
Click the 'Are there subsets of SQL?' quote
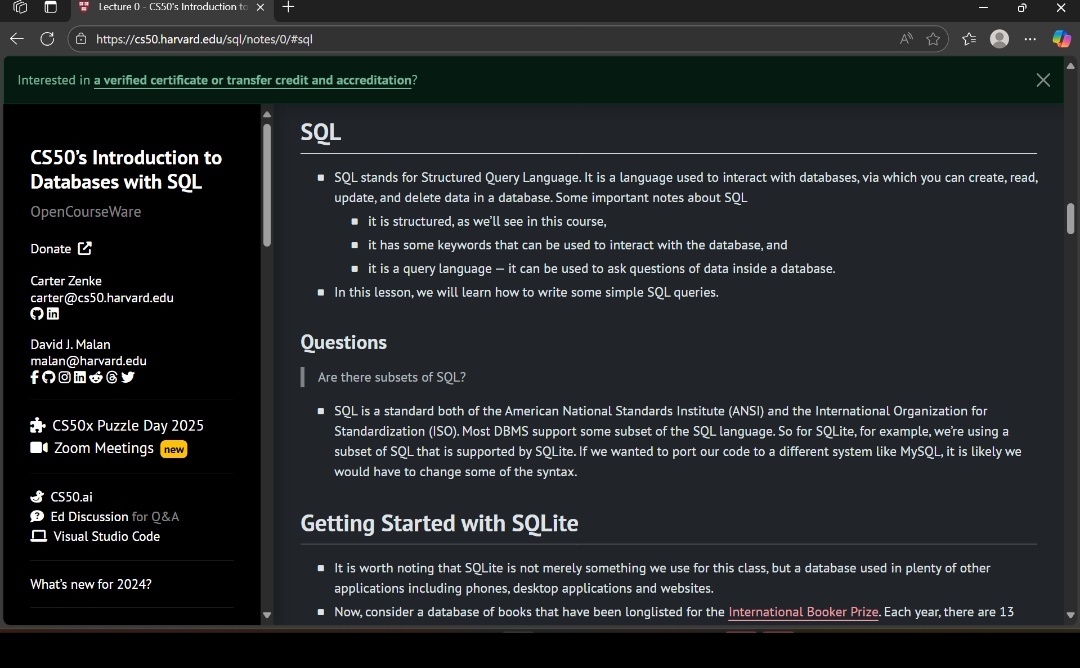click(391, 377)
